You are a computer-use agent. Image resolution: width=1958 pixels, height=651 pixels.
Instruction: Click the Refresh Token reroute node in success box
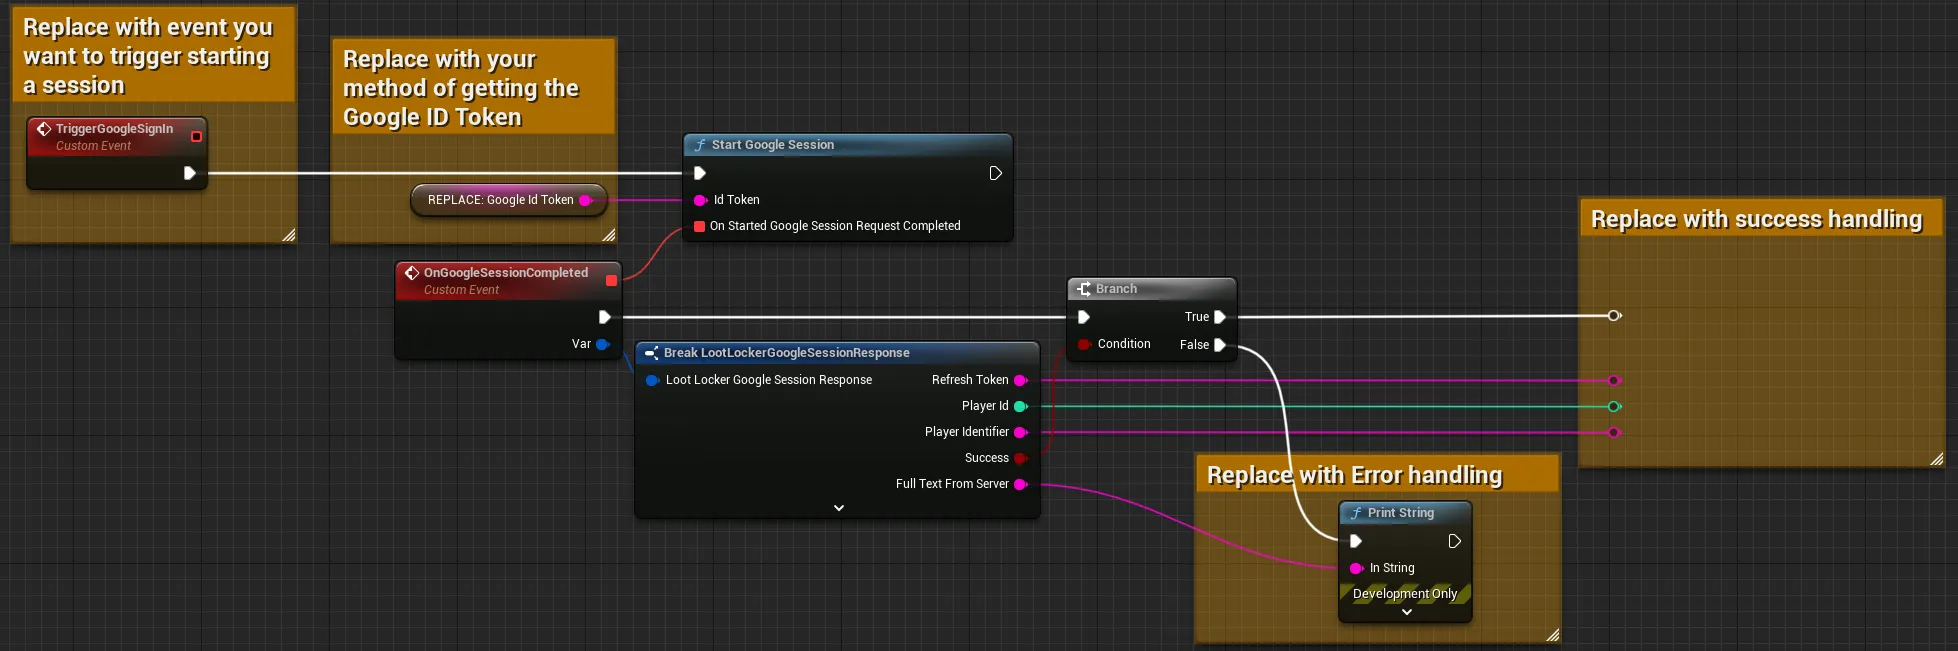(x=1614, y=380)
